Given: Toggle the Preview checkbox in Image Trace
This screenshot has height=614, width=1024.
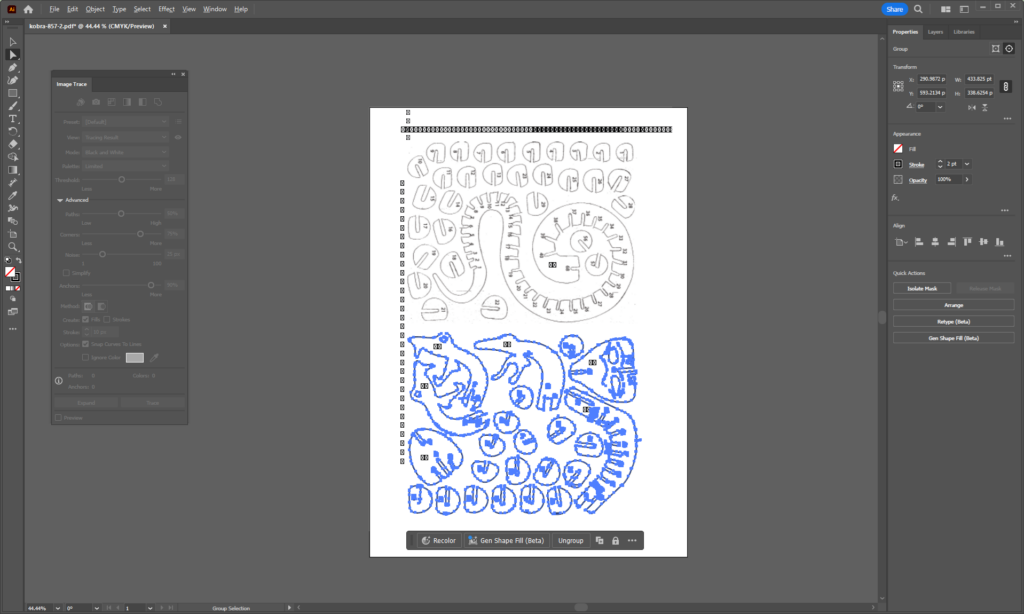Looking at the screenshot, I should tap(57, 417).
